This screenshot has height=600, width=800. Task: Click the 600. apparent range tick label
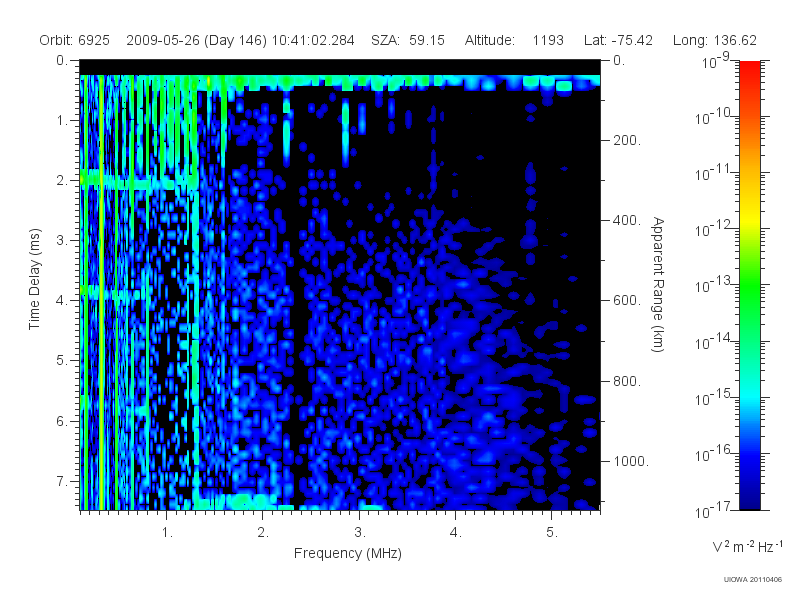click(627, 301)
